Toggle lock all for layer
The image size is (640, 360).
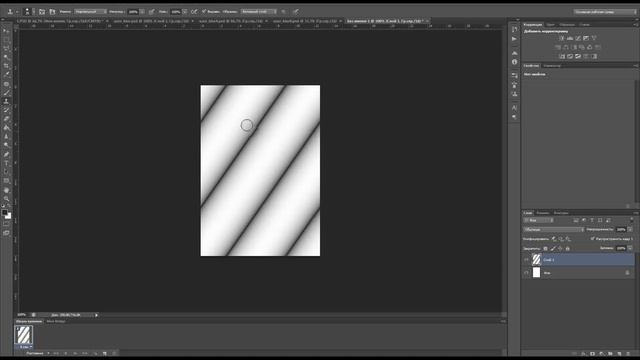[x=567, y=248]
